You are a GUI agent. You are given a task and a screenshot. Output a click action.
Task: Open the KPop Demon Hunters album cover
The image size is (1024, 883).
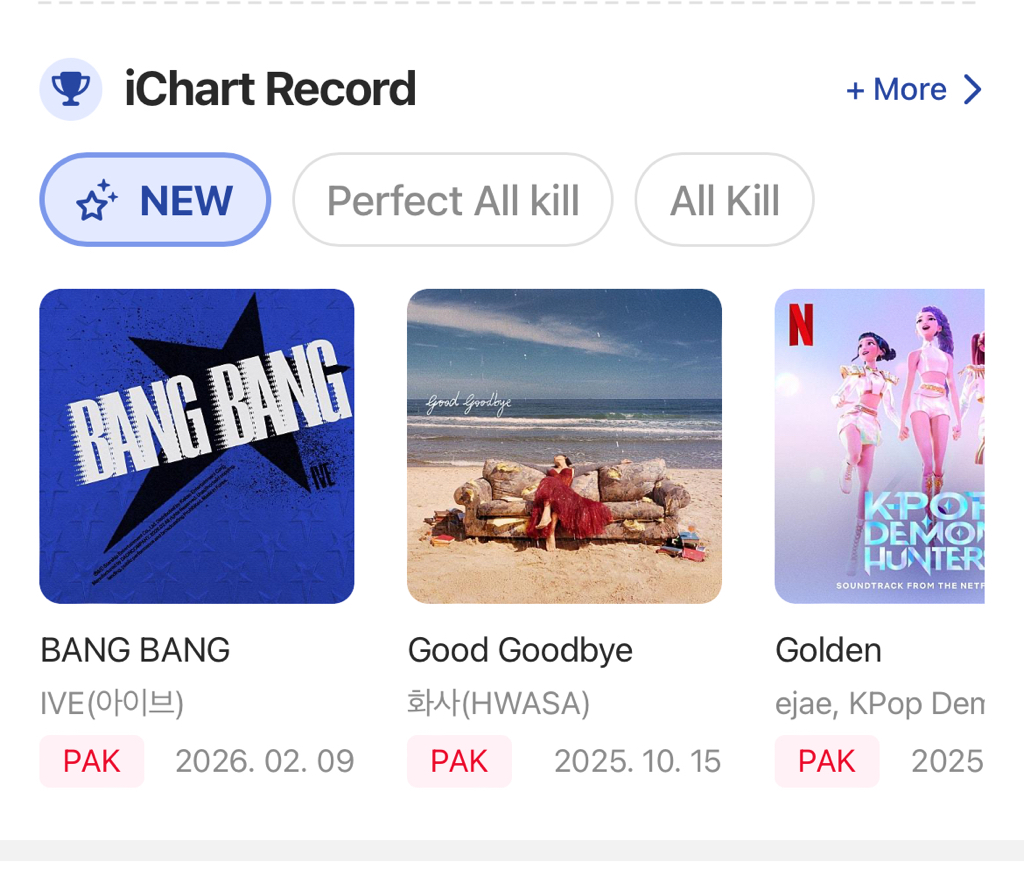click(879, 446)
